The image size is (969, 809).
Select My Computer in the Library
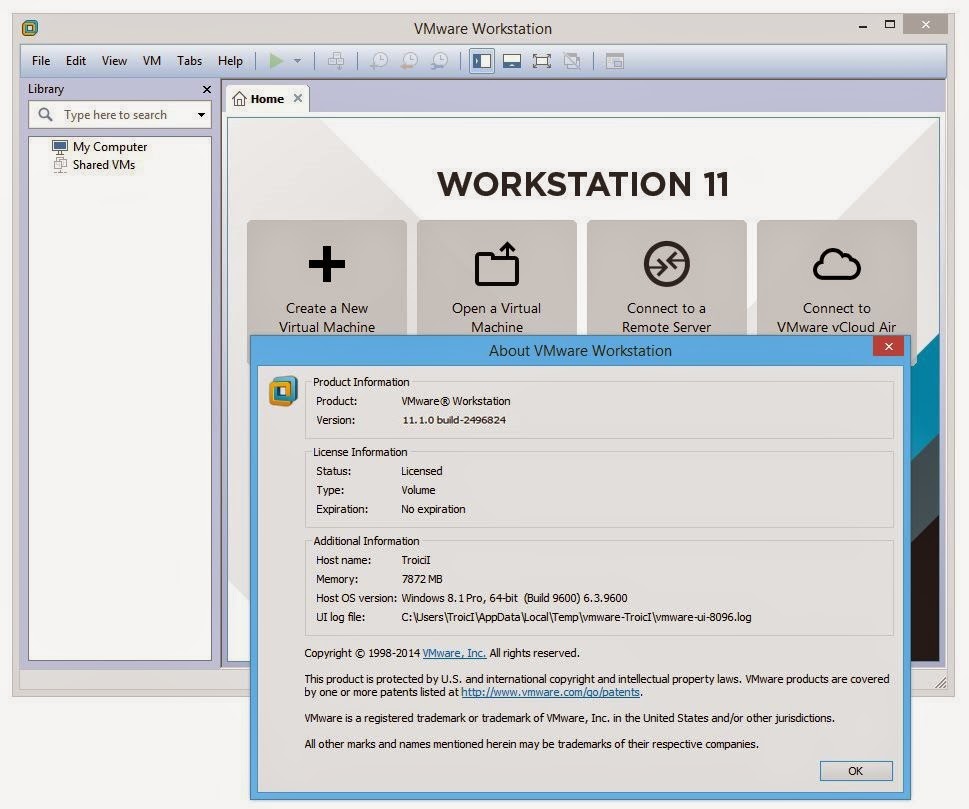[x=110, y=146]
